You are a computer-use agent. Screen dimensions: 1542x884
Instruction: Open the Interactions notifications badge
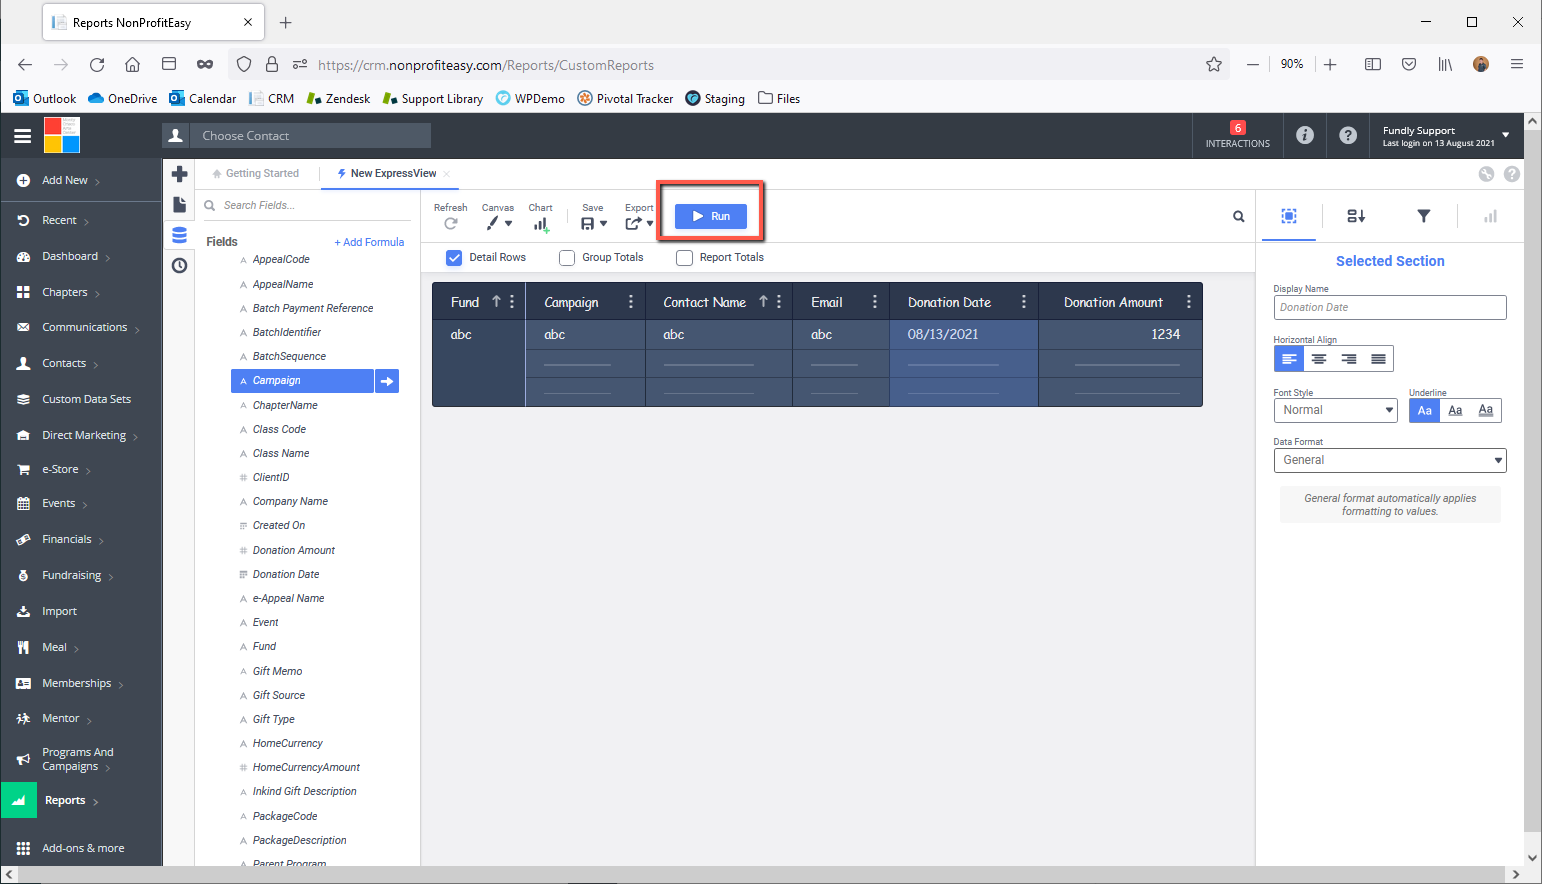[x=1238, y=135]
